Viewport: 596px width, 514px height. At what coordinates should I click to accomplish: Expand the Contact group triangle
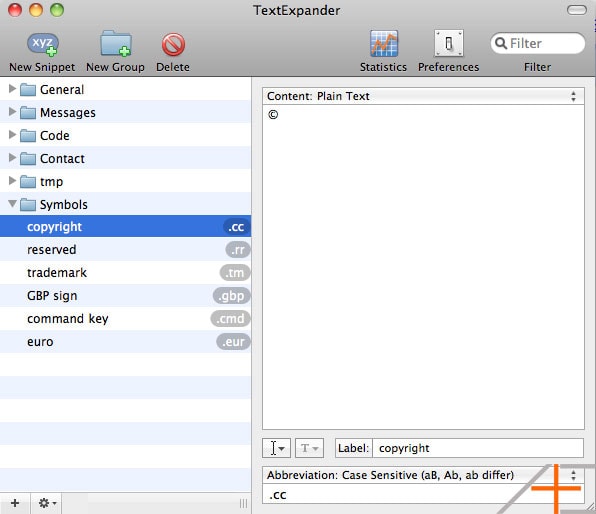pos(12,157)
